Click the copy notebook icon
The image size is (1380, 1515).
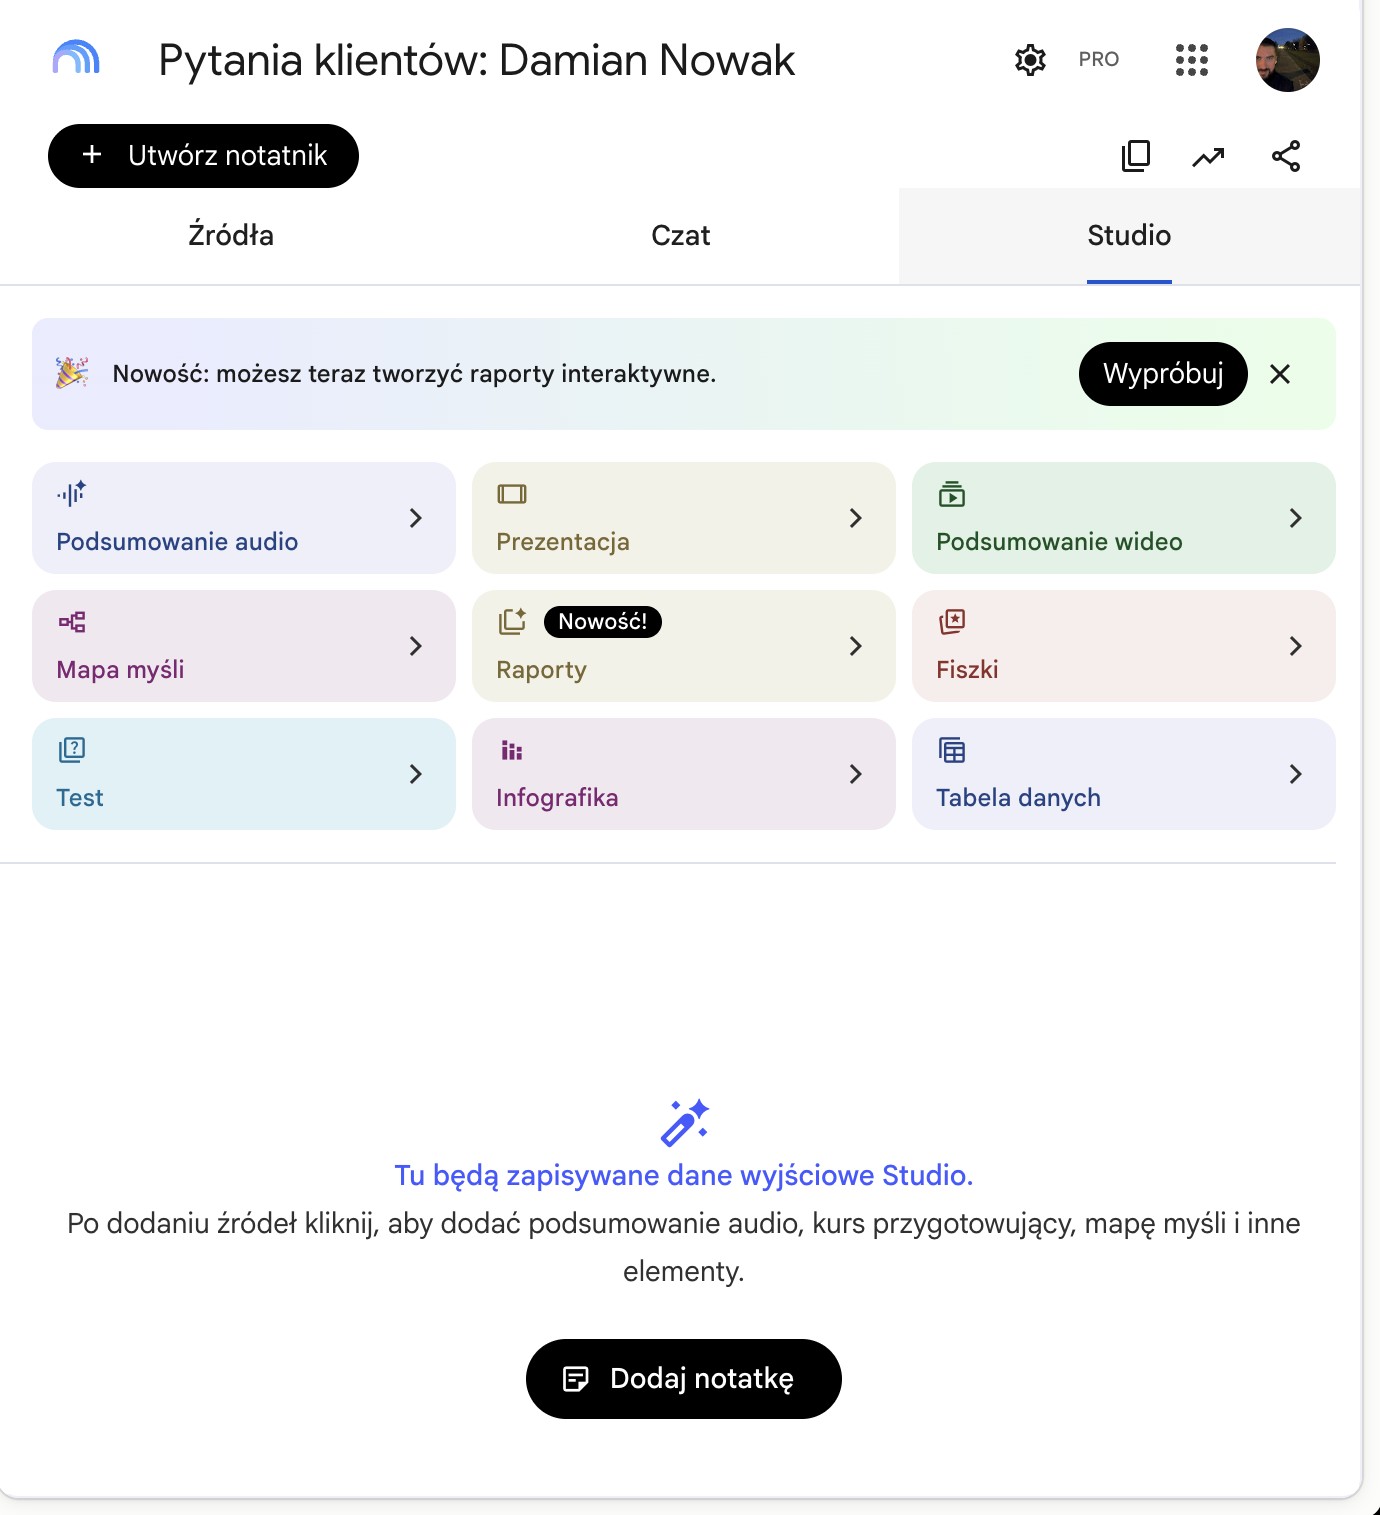(1136, 156)
